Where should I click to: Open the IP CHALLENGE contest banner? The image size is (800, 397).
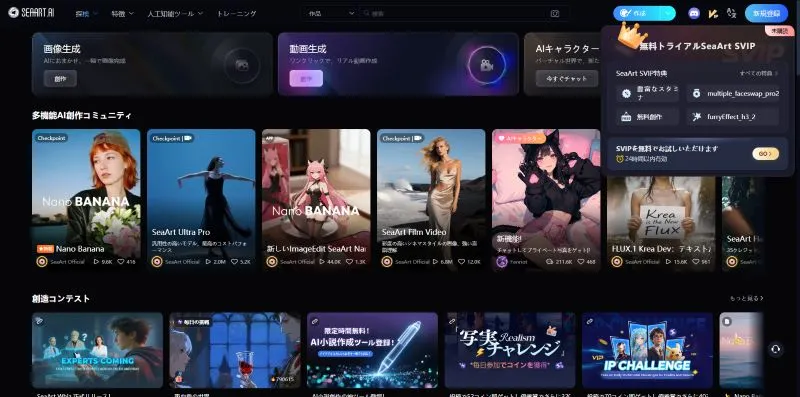pyautogui.click(x=647, y=350)
